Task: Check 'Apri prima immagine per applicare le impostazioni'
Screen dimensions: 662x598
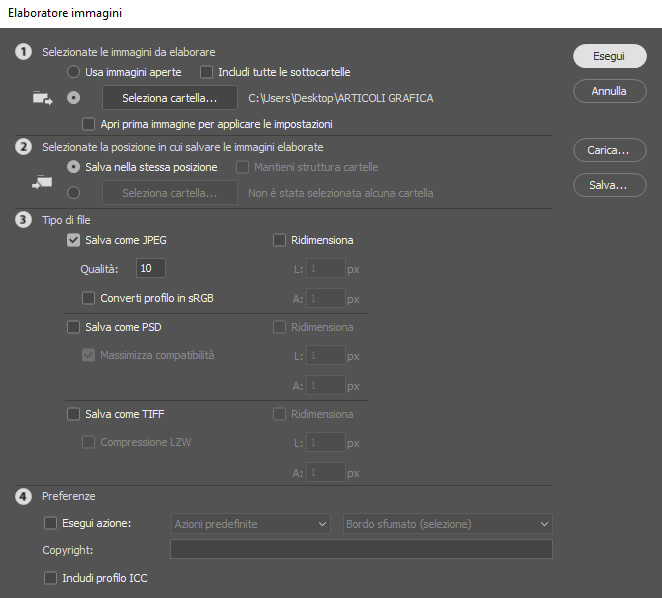Action: tap(88, 124)
